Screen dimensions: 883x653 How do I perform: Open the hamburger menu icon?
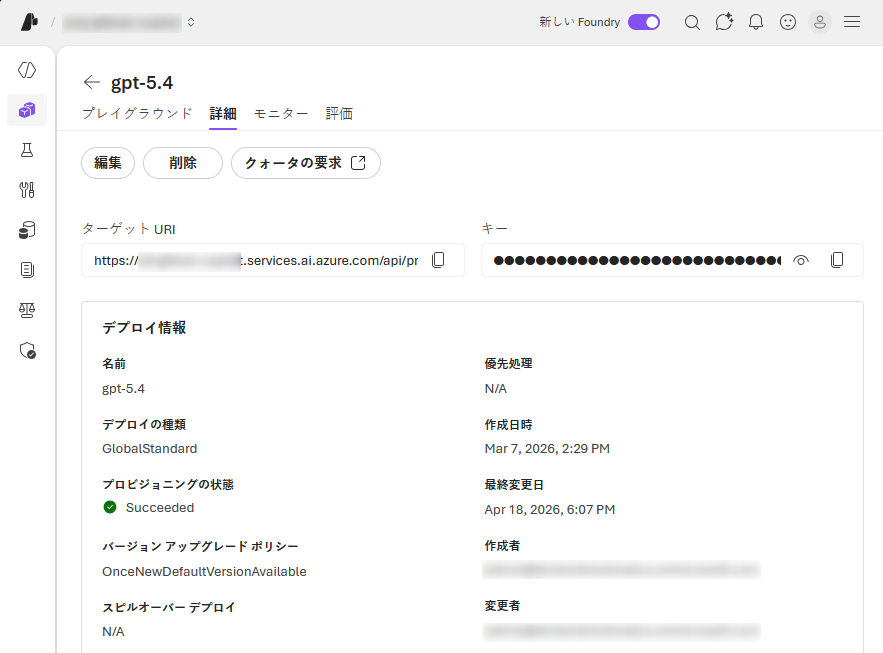(x=852, y=22)
